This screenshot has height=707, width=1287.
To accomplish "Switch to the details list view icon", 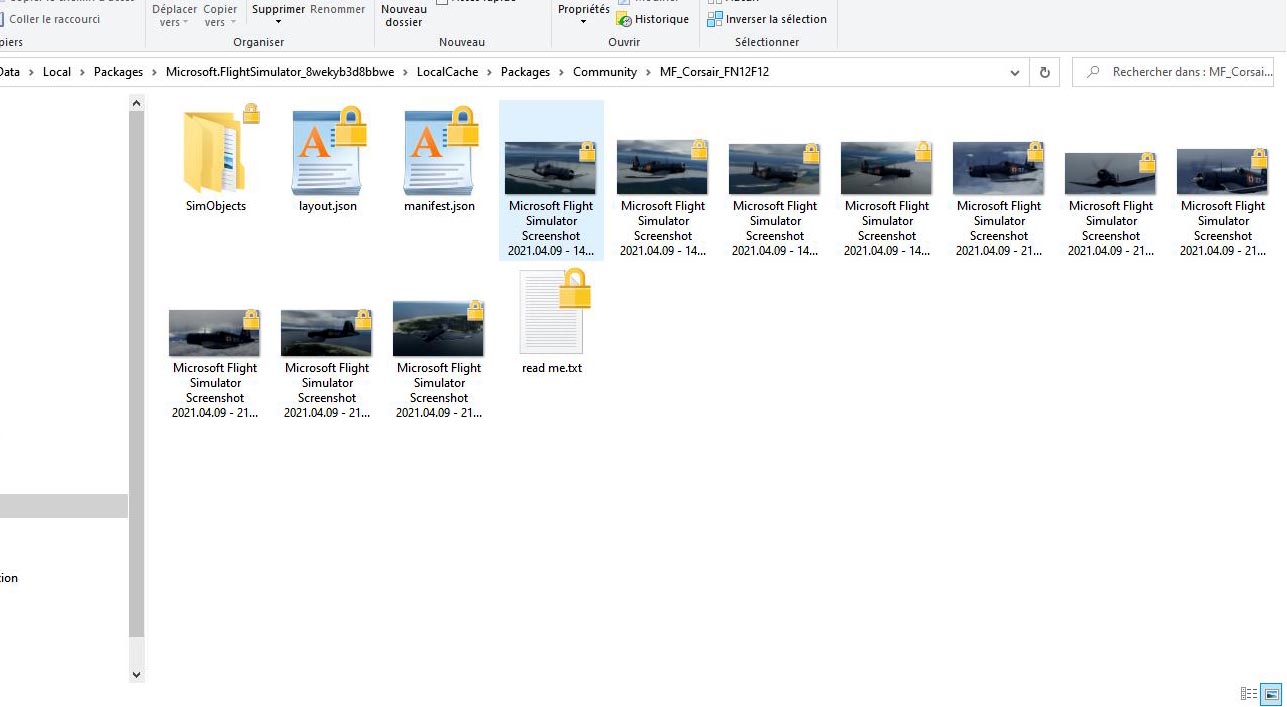I will (x=1249, y=693).
